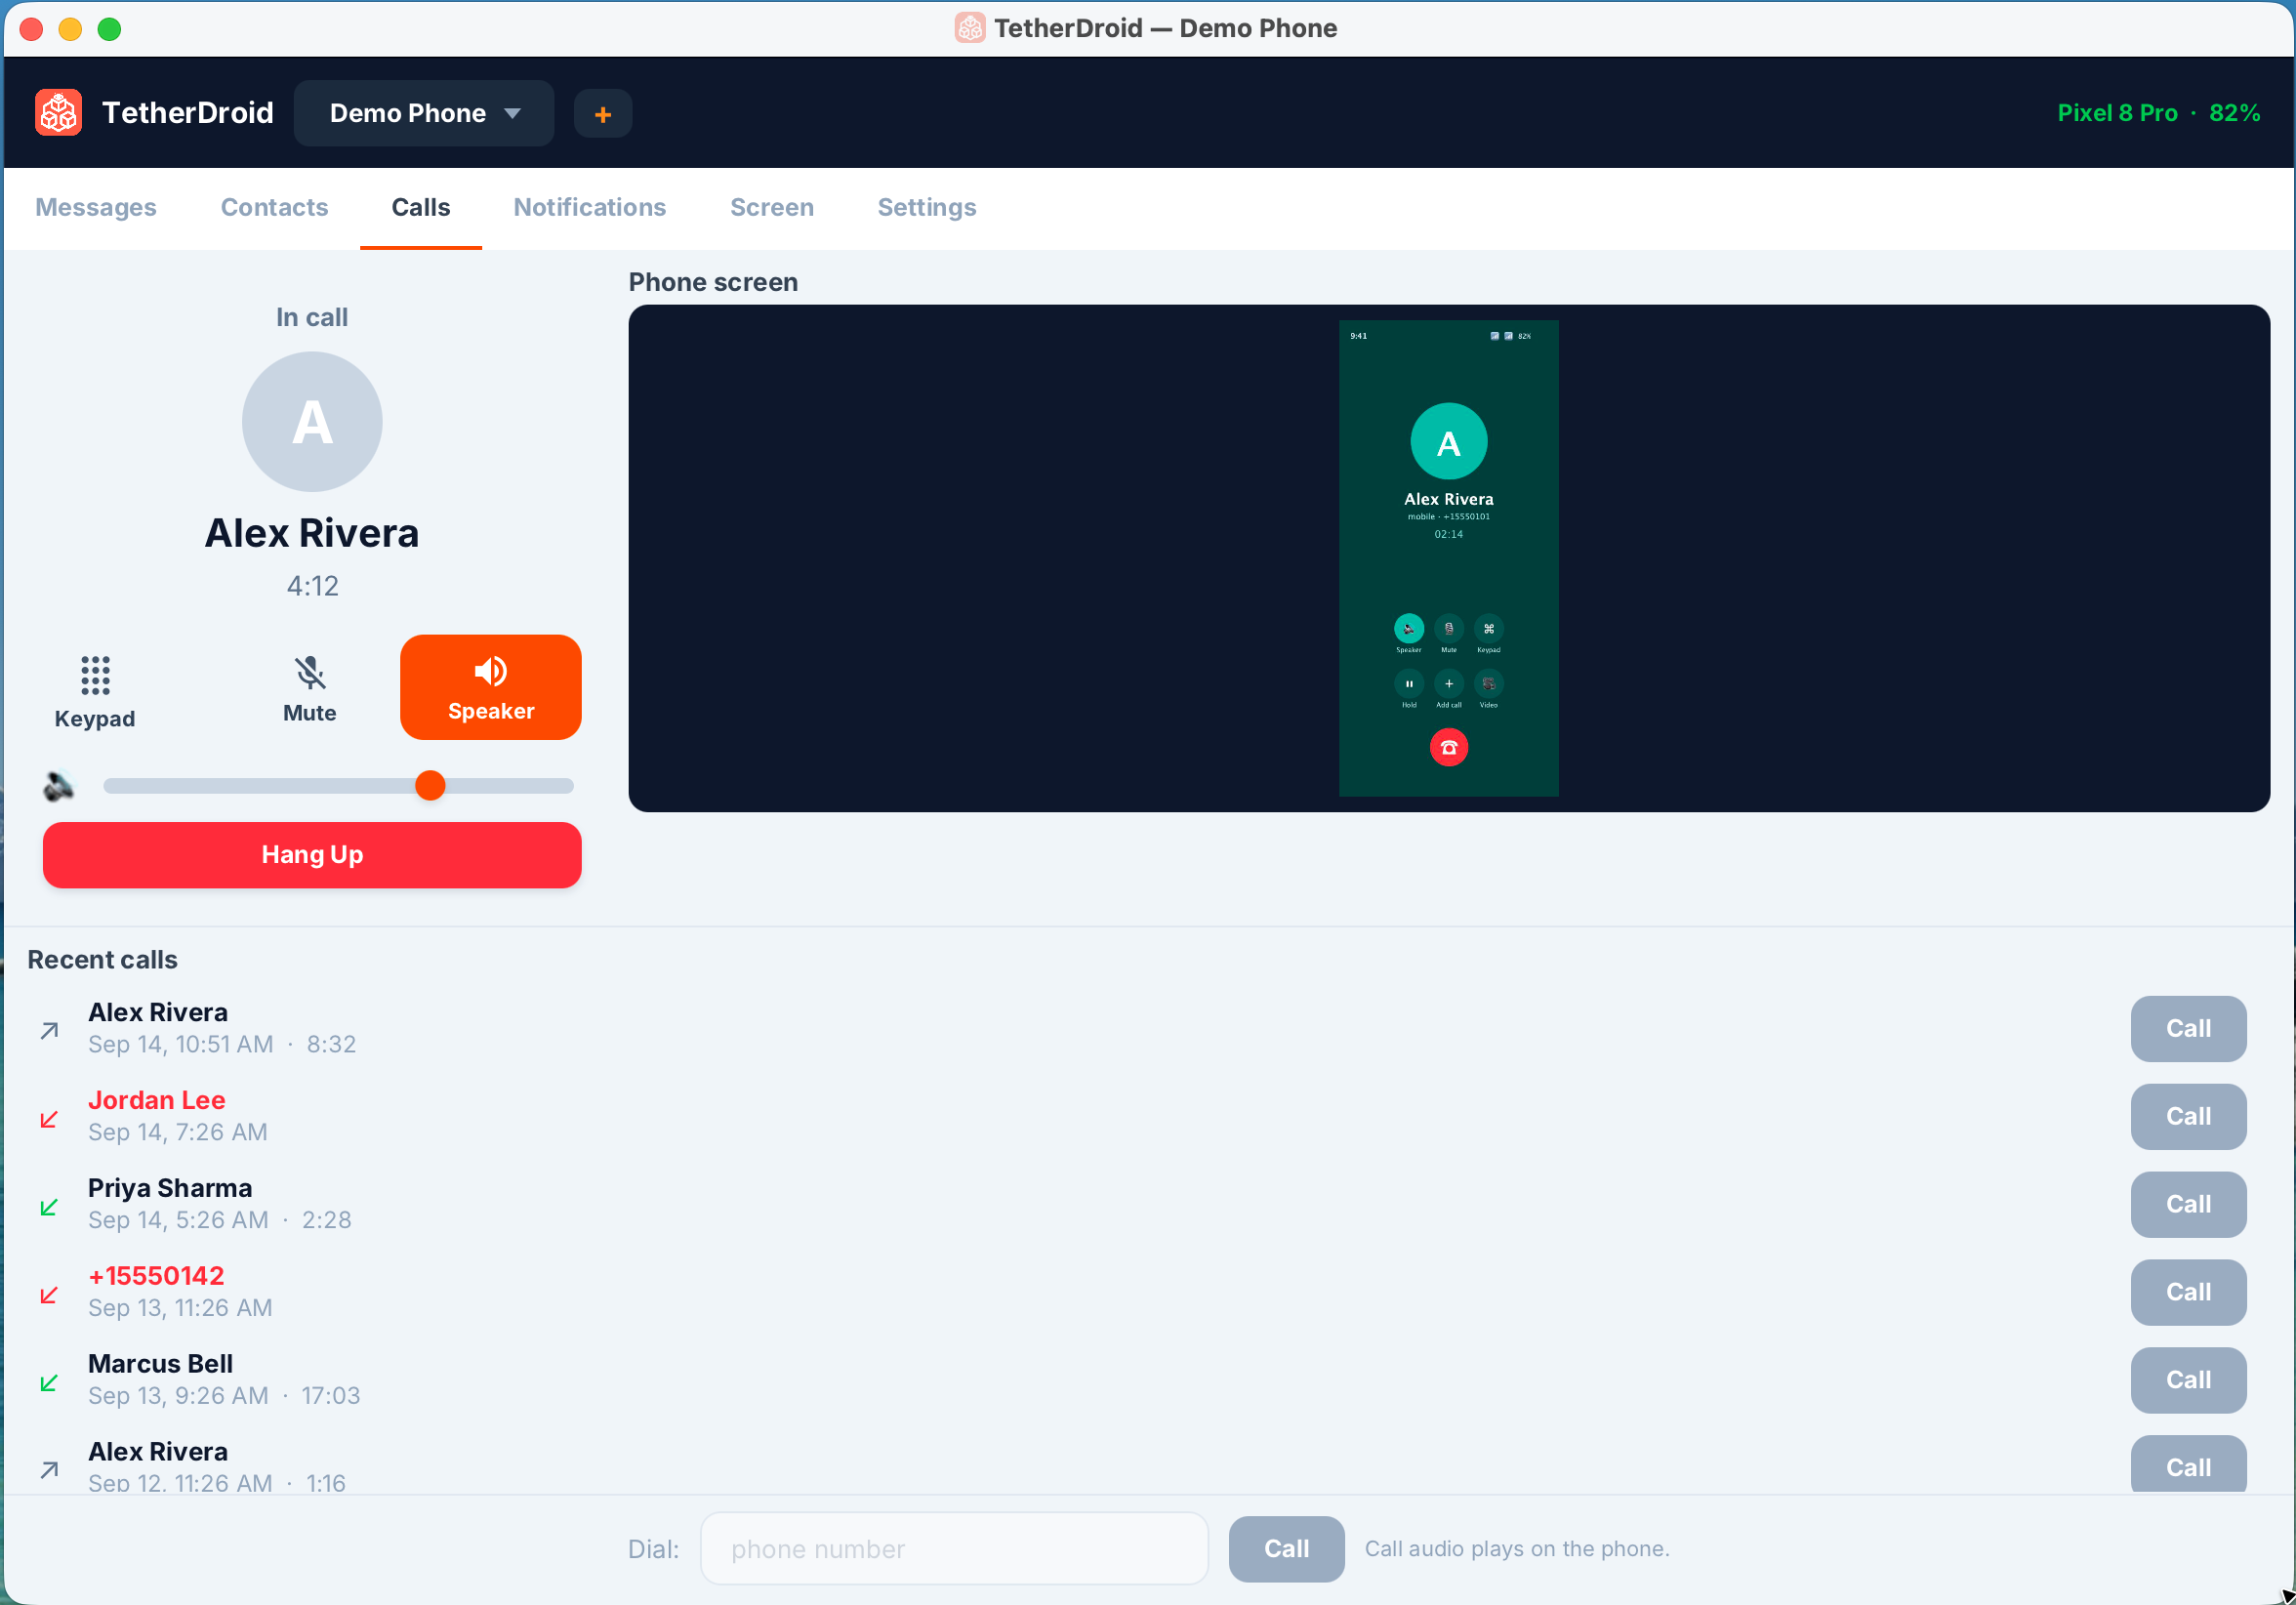Tap Speaker icon on mirrored phone screen

pyautogui.click(x=1409, y=629)
